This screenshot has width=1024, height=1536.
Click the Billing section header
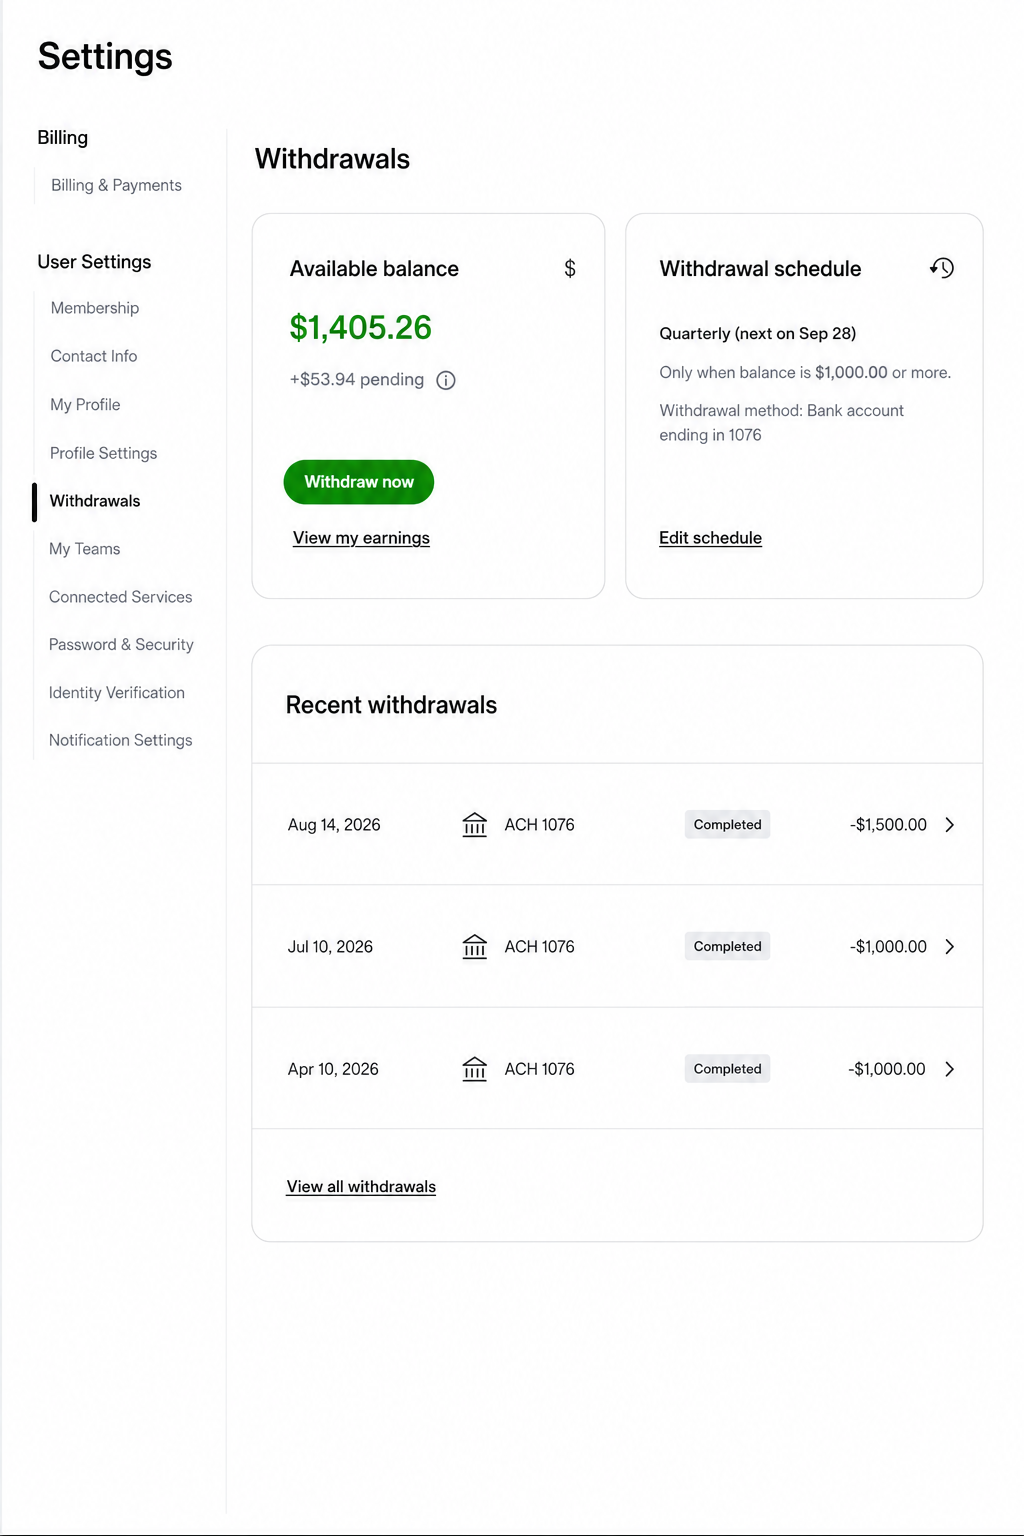pos(63,138)
